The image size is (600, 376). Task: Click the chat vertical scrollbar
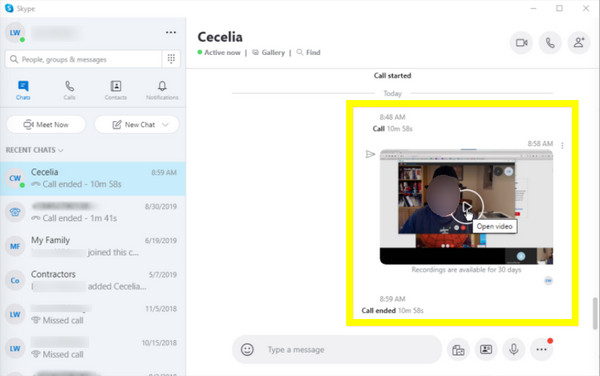[595, 313]
